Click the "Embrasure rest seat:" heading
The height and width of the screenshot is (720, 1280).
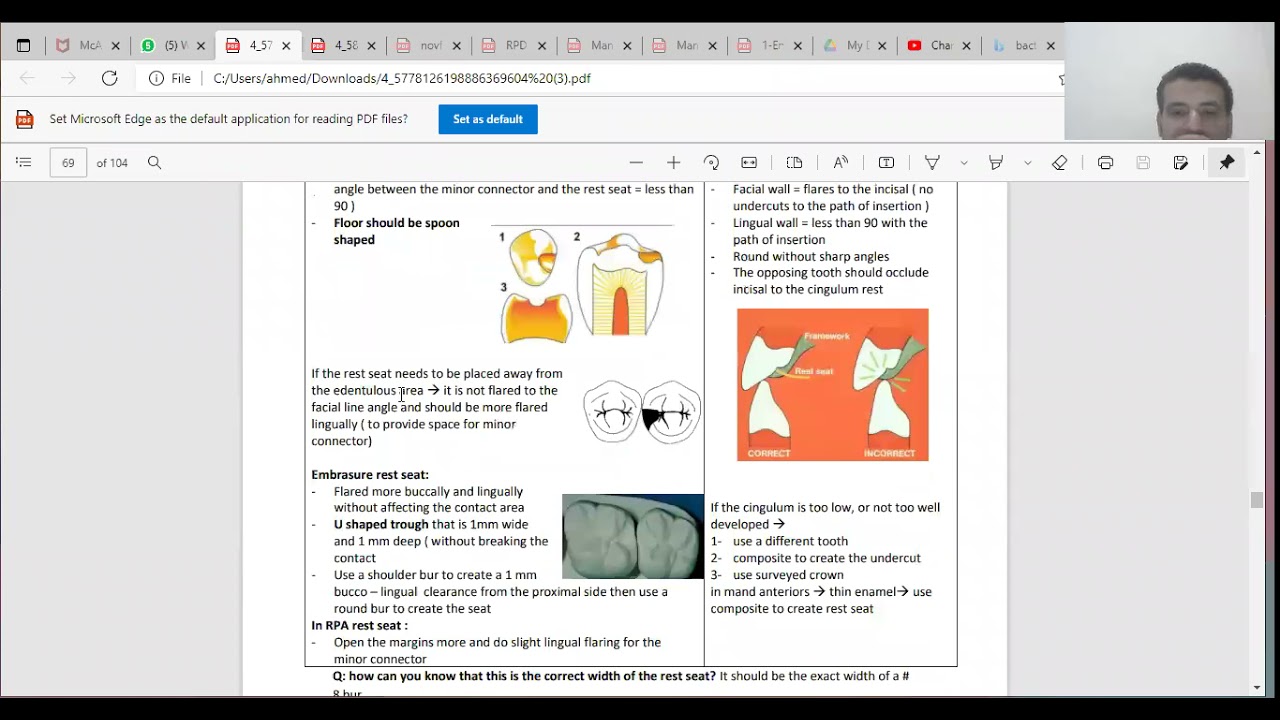370,475
